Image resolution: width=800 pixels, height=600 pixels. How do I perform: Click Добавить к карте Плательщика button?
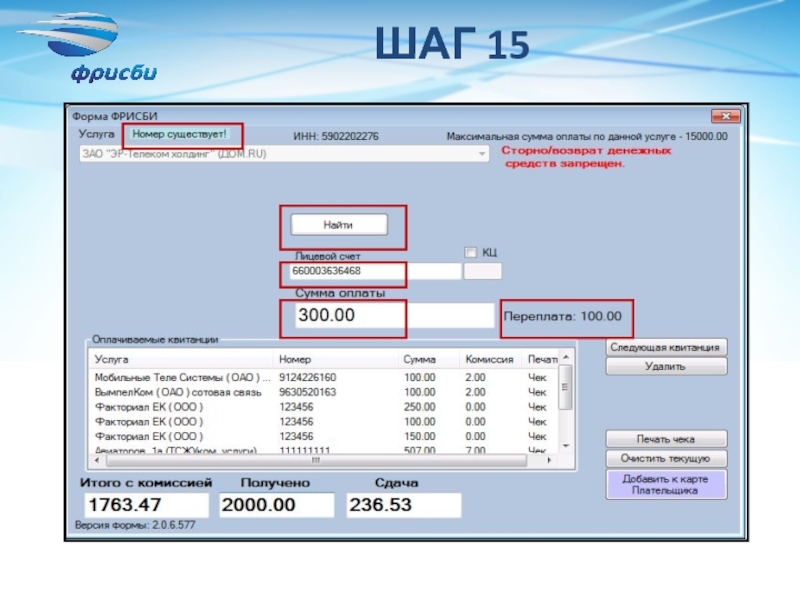(x=666, y=485)
